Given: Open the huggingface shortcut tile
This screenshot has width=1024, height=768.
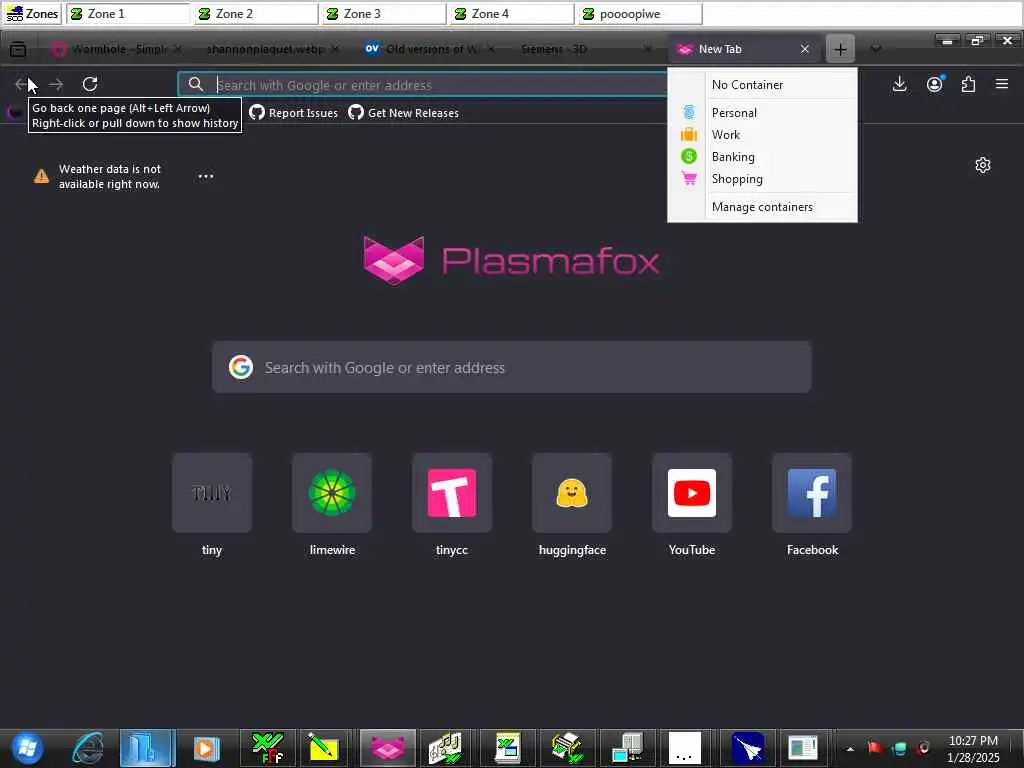Looking at the screenshot, I should 572,493.
